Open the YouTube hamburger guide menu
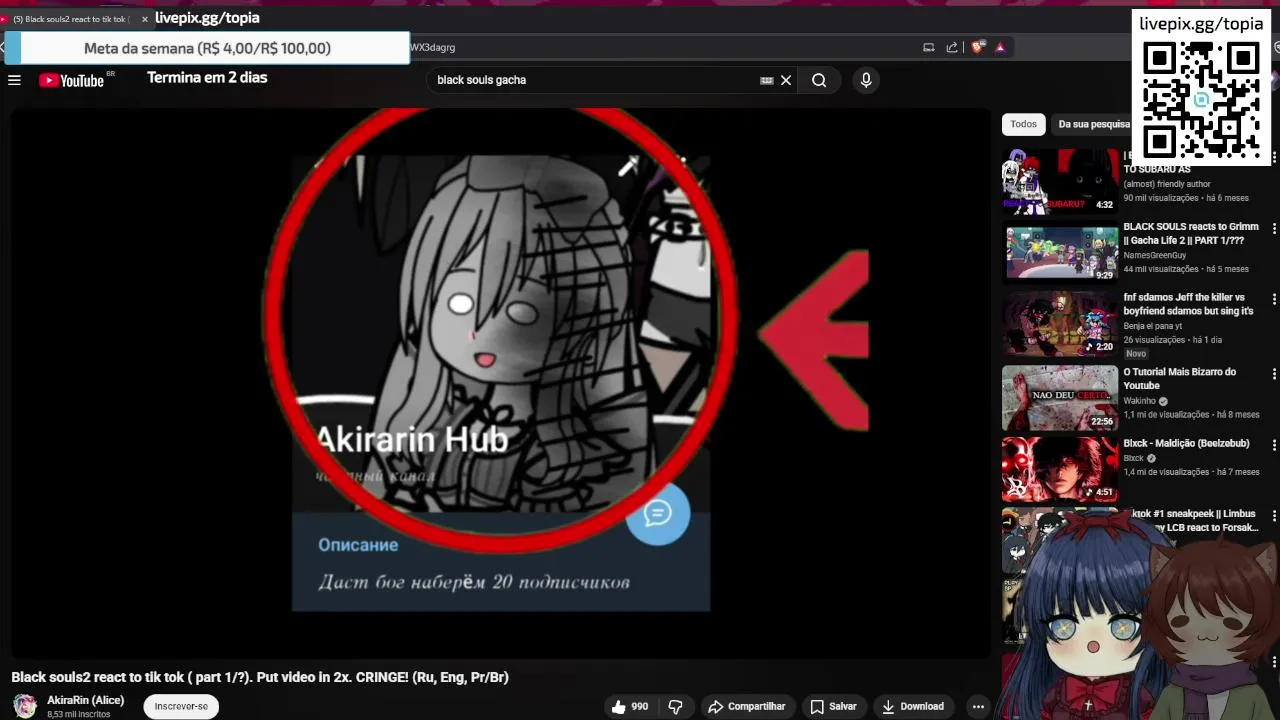1280x720 pixels. (x=14, y=80)
